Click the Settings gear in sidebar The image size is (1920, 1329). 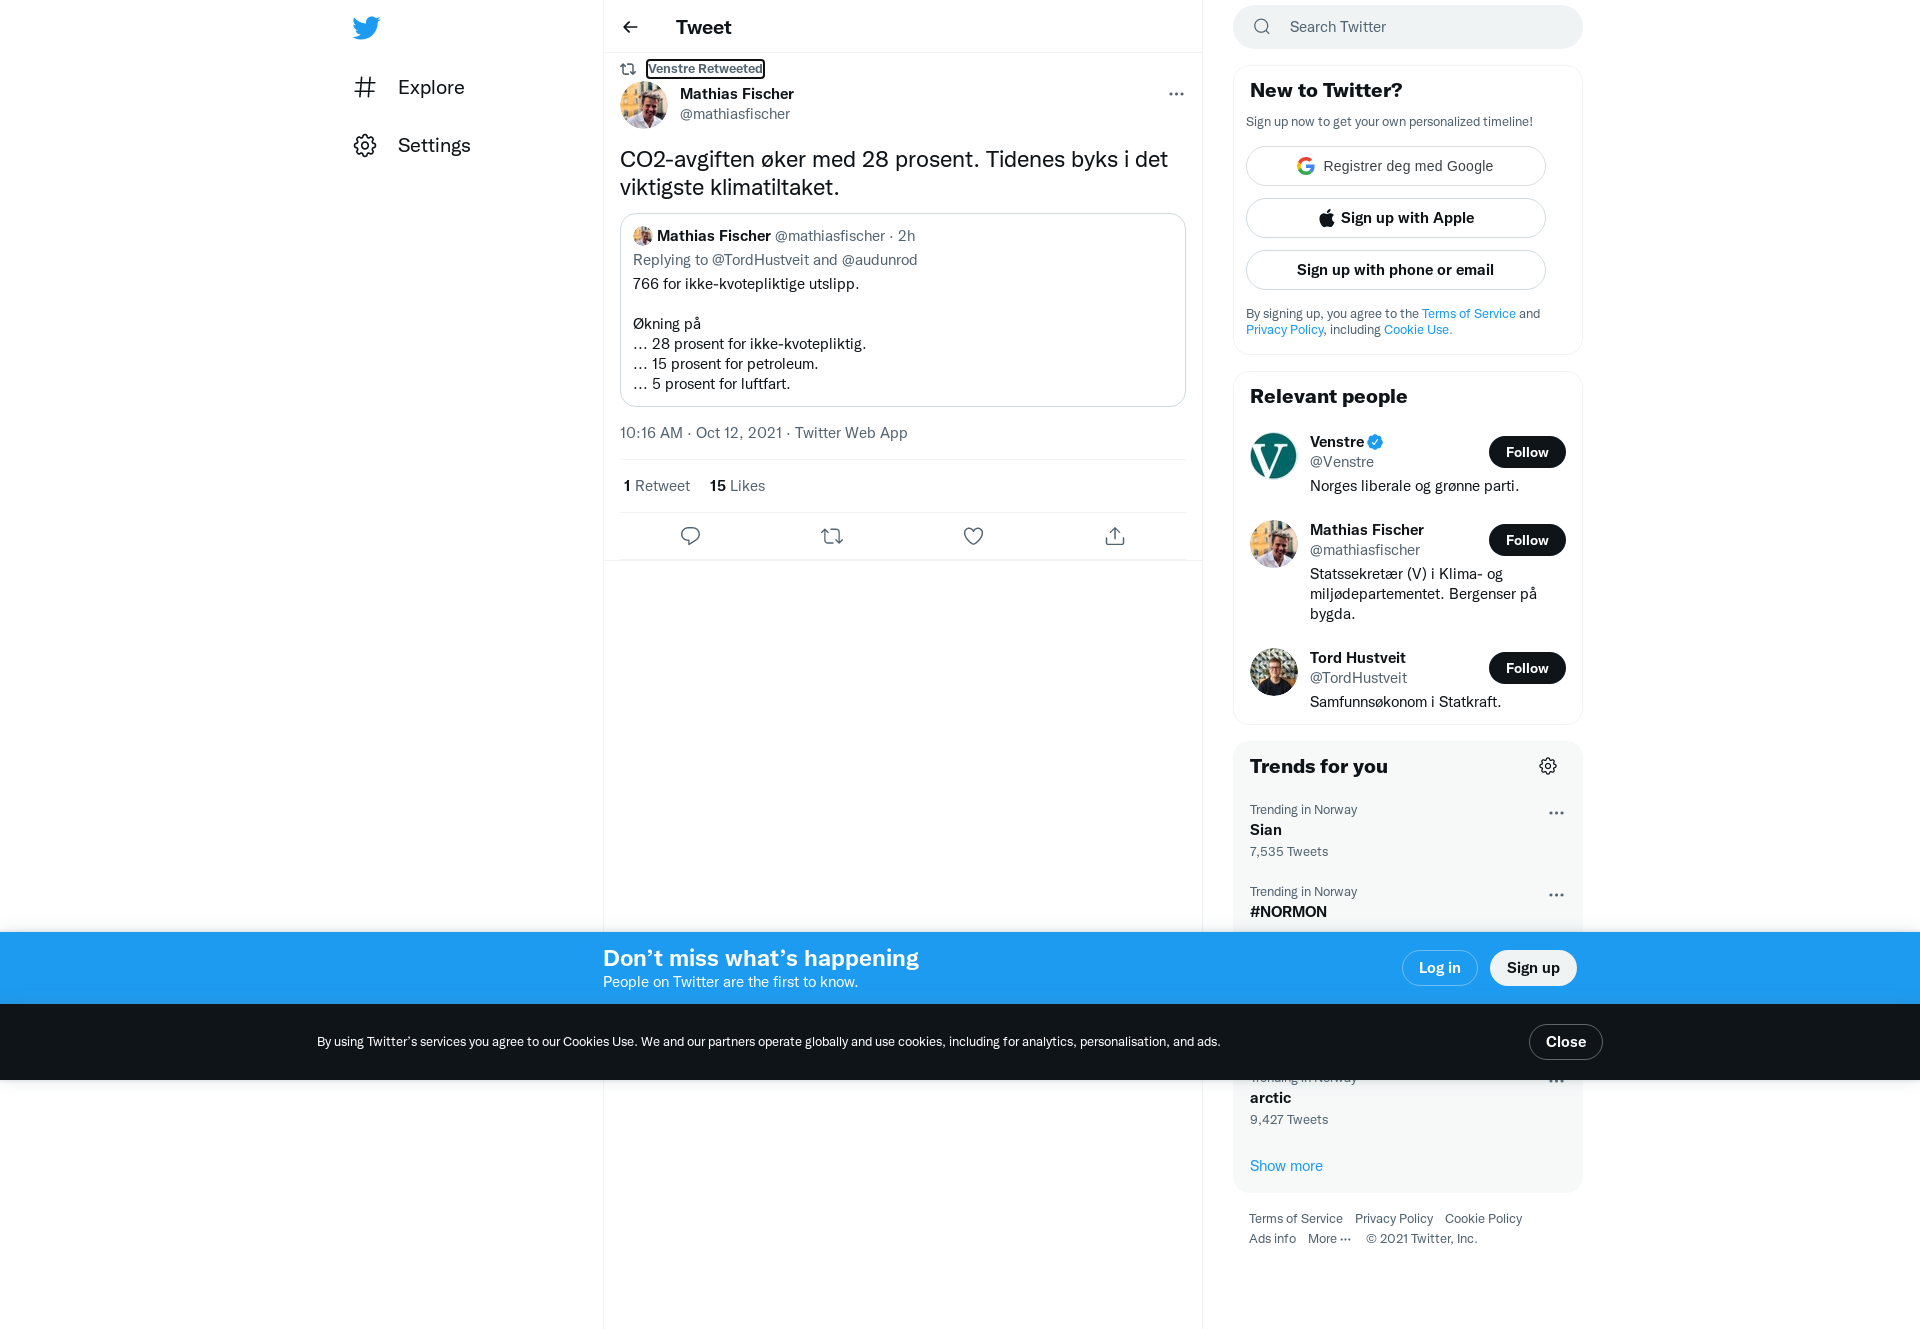pos(412,145)
